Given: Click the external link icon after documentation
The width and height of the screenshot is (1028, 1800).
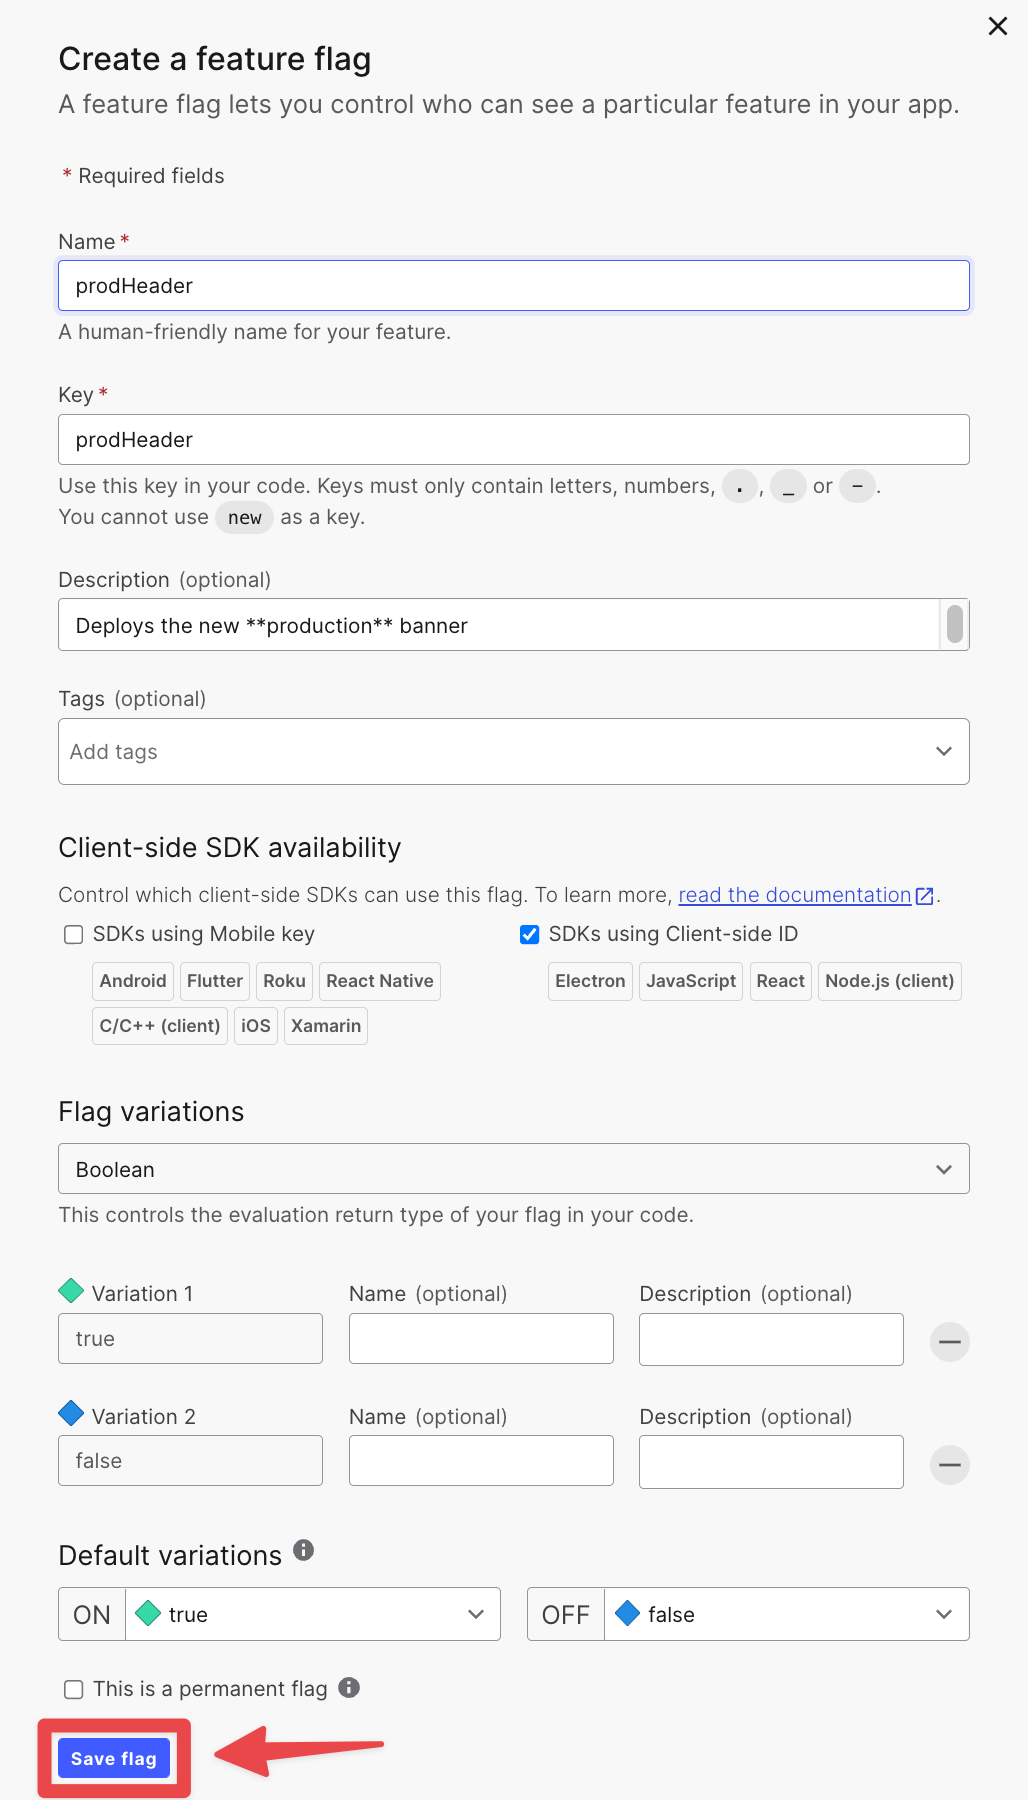Looking at the screenshot, I should click(925, 896).
